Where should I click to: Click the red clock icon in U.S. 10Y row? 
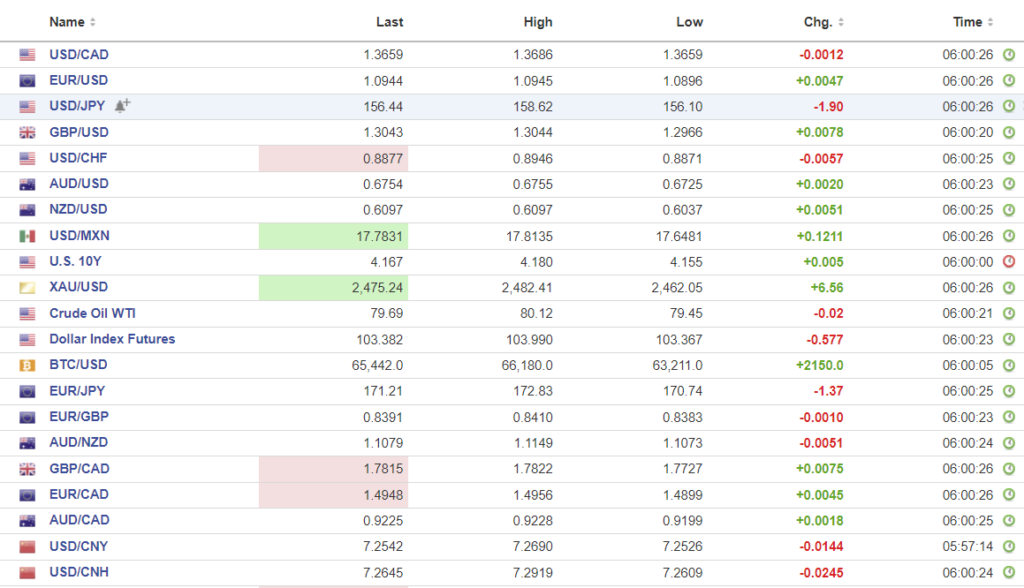tap(1008, 262)
